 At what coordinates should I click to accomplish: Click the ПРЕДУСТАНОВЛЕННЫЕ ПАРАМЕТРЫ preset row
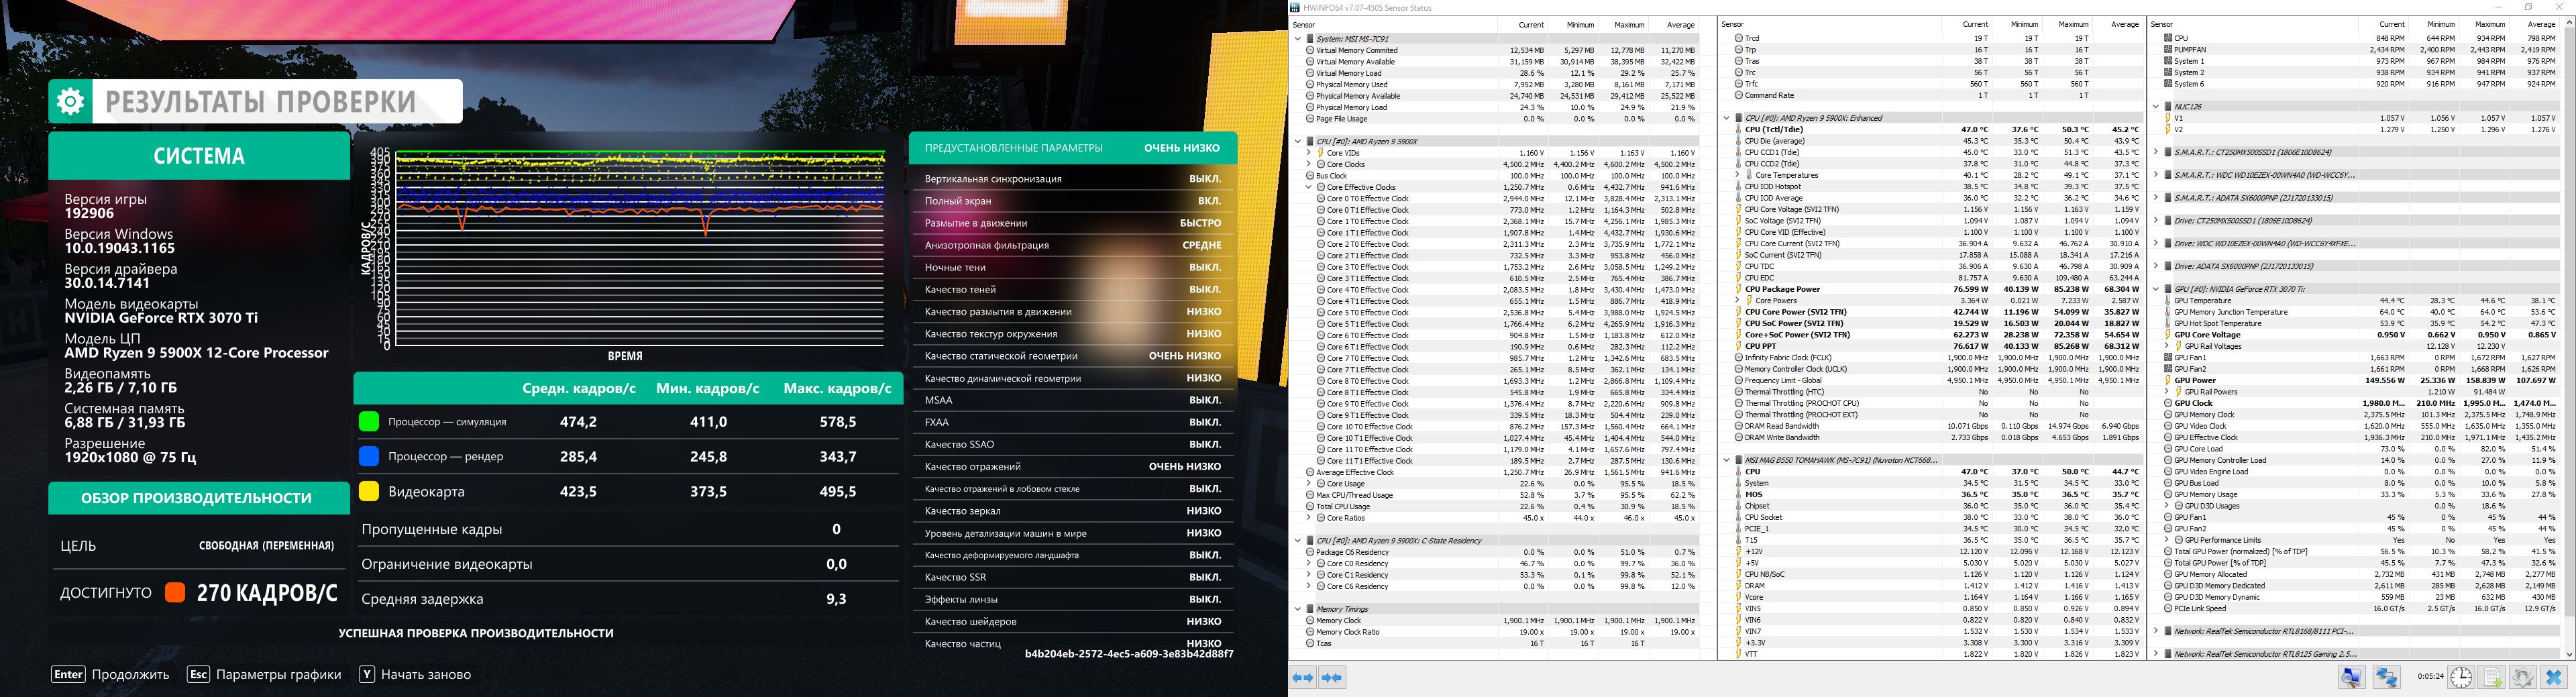click(x=1073, y=148)
